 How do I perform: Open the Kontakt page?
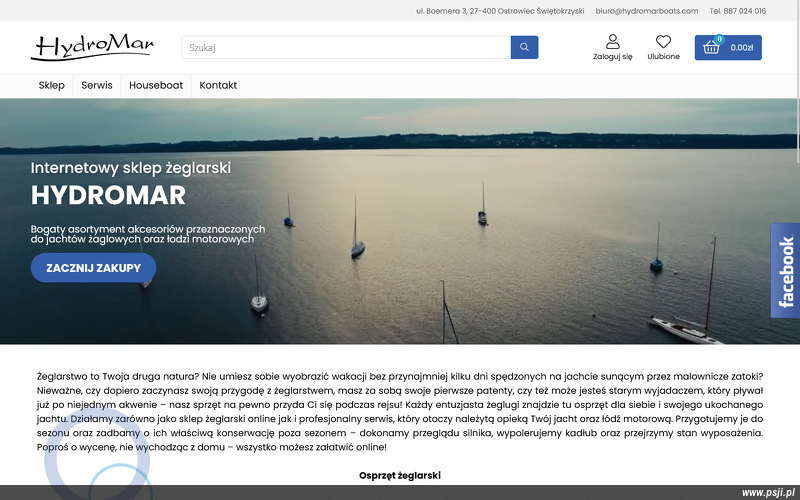218,85
